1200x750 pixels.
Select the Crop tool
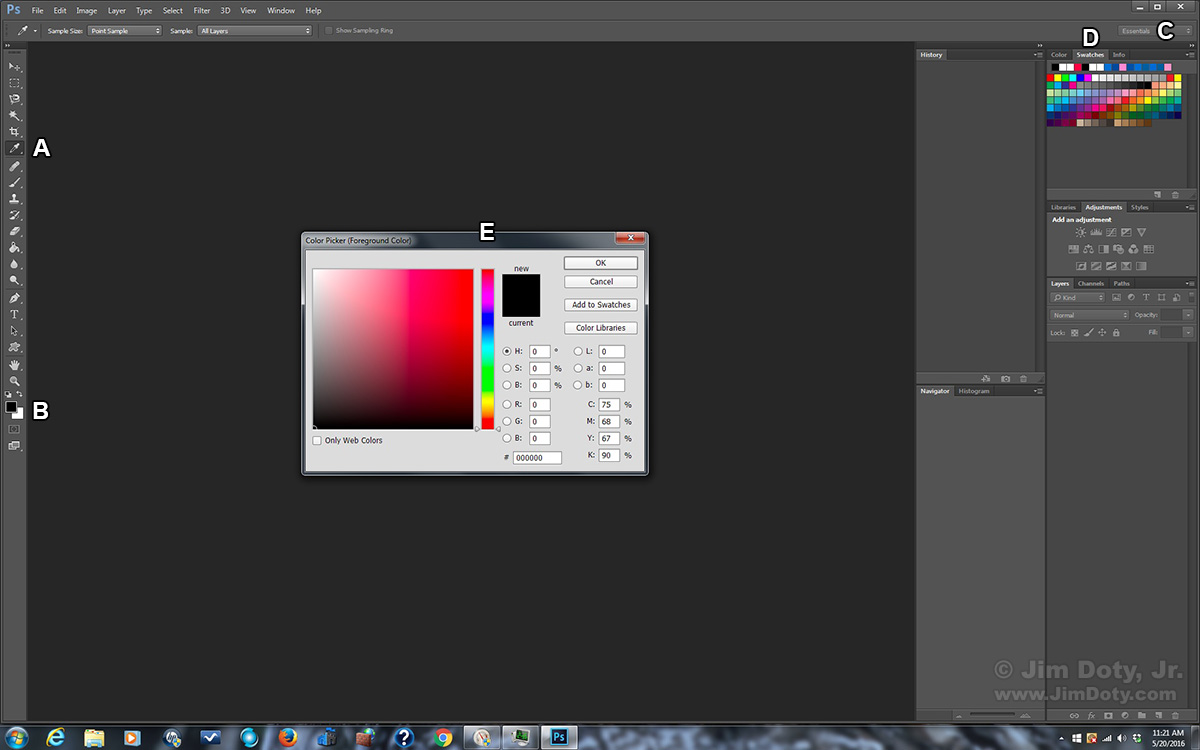(x=15, y=132)
